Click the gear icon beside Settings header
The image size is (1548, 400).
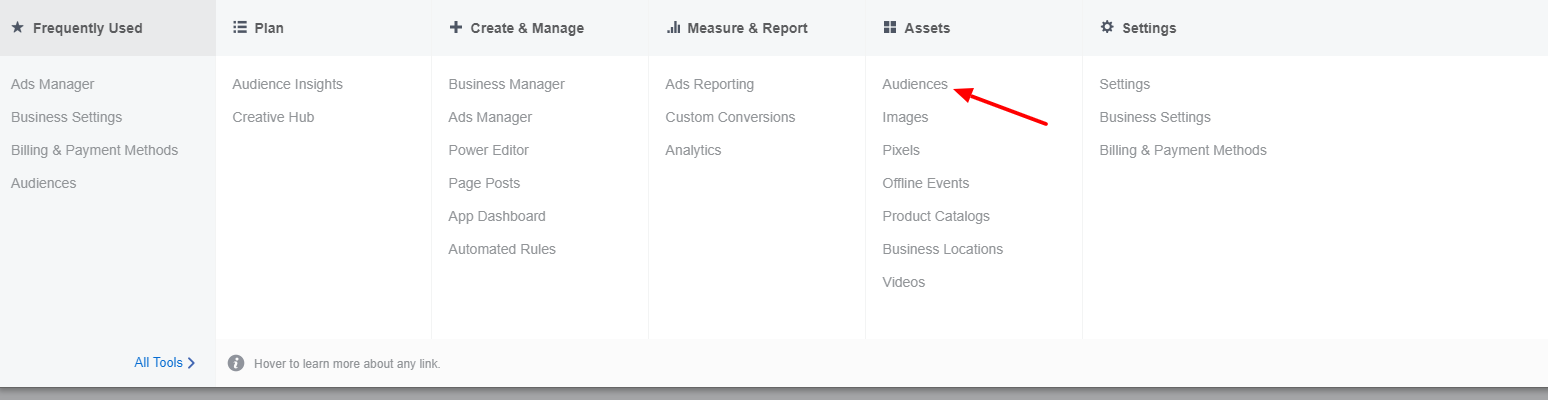tap(1107, 28)
